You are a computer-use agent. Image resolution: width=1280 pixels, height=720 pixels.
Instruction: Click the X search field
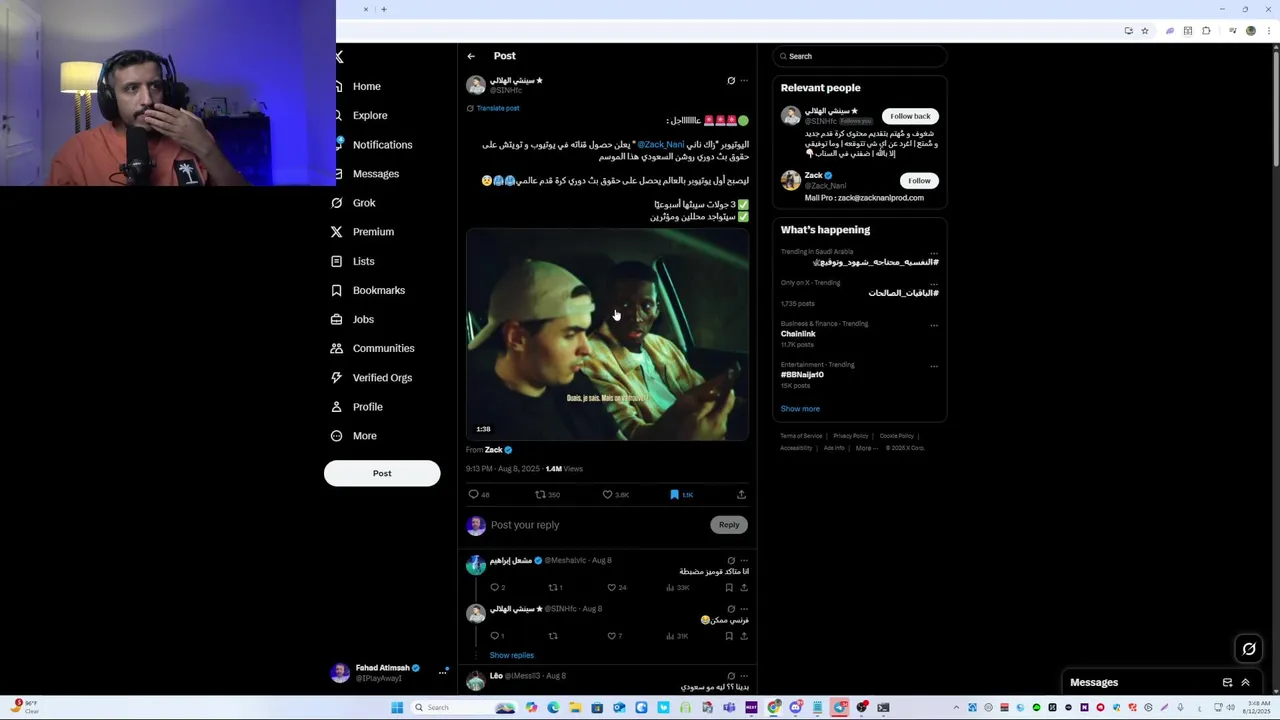pos(860,56)
